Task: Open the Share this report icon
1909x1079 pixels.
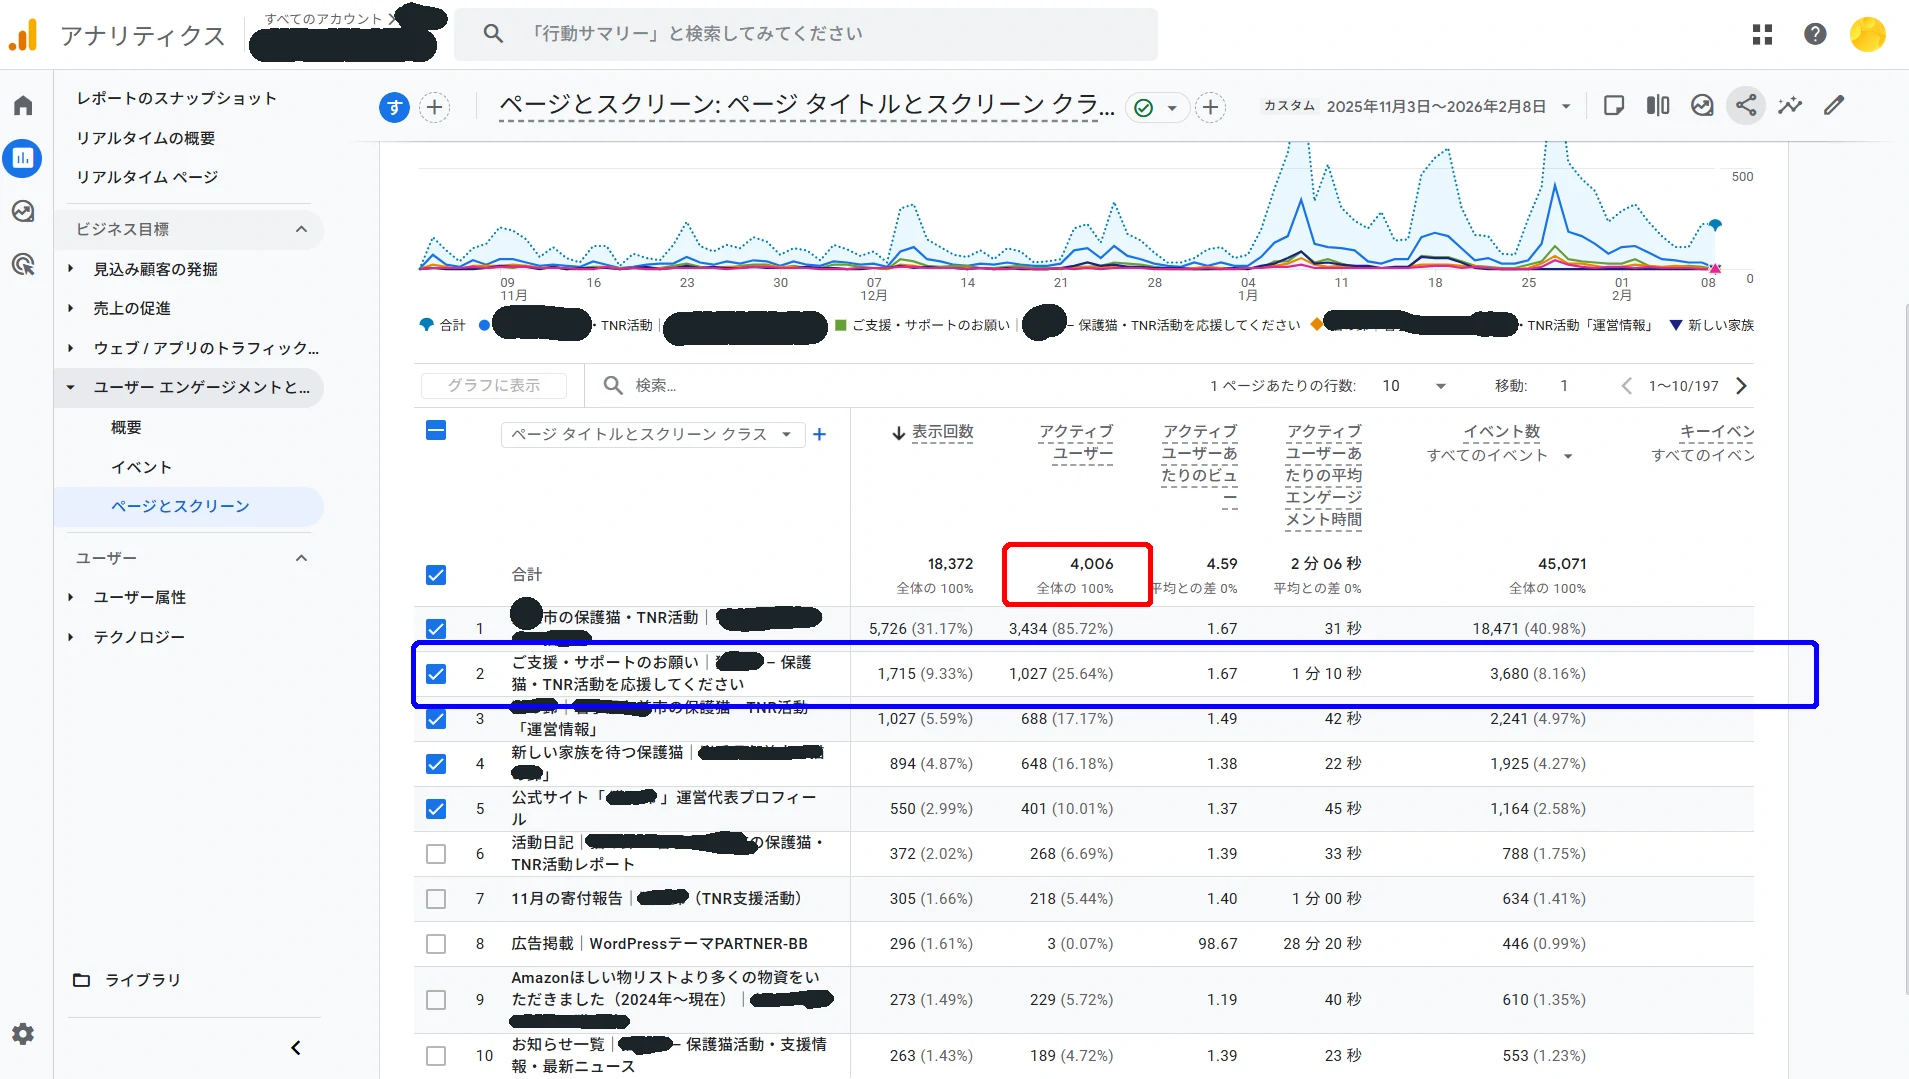Action: click(1745, 105)
